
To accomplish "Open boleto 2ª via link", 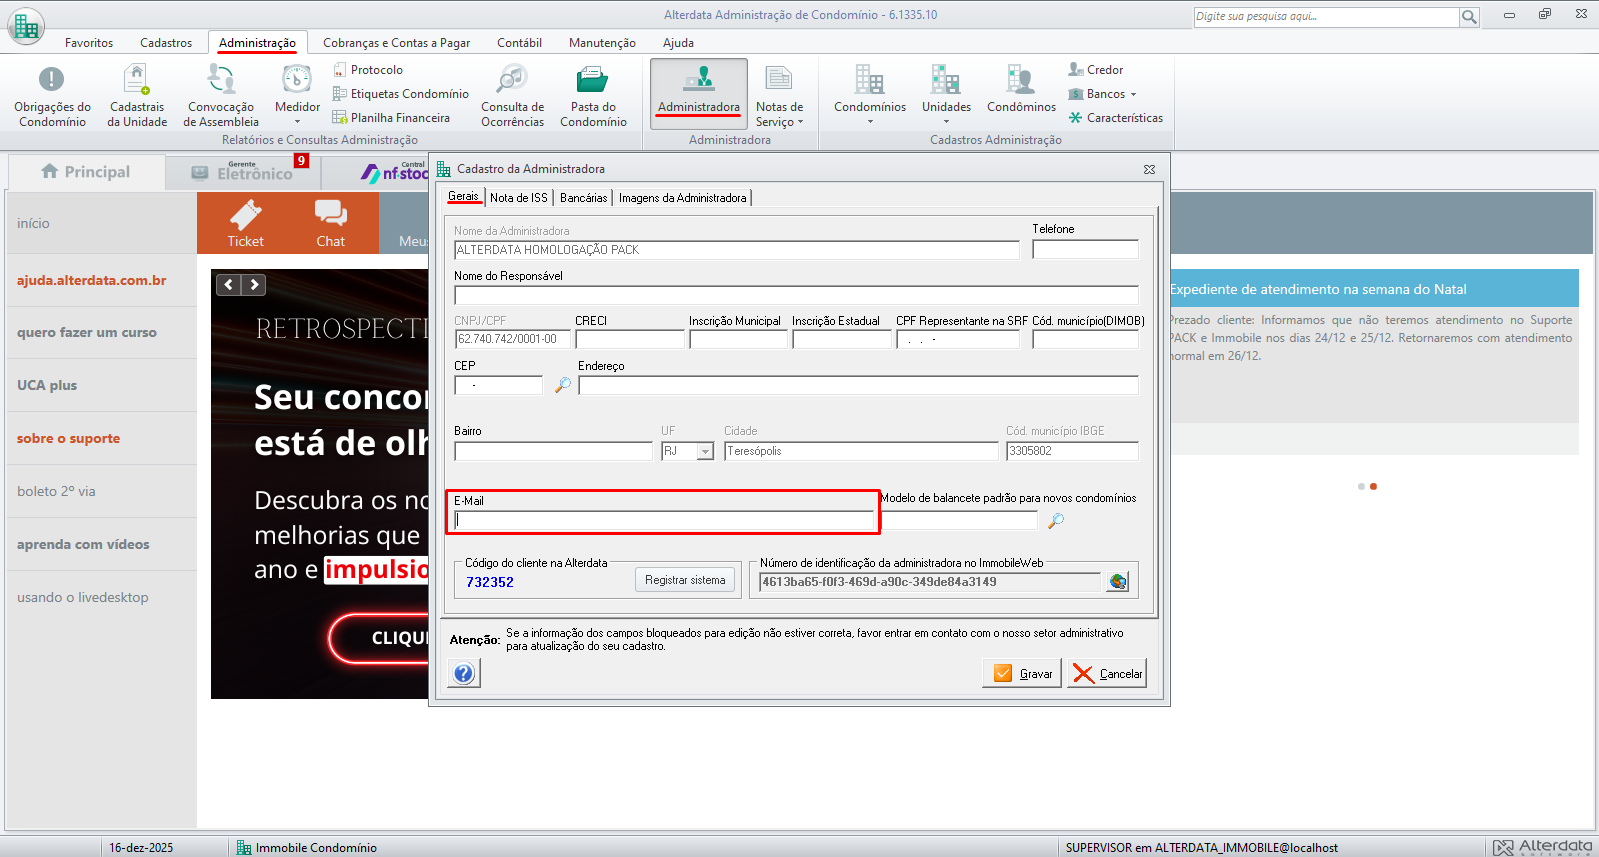I will (56, 491).
